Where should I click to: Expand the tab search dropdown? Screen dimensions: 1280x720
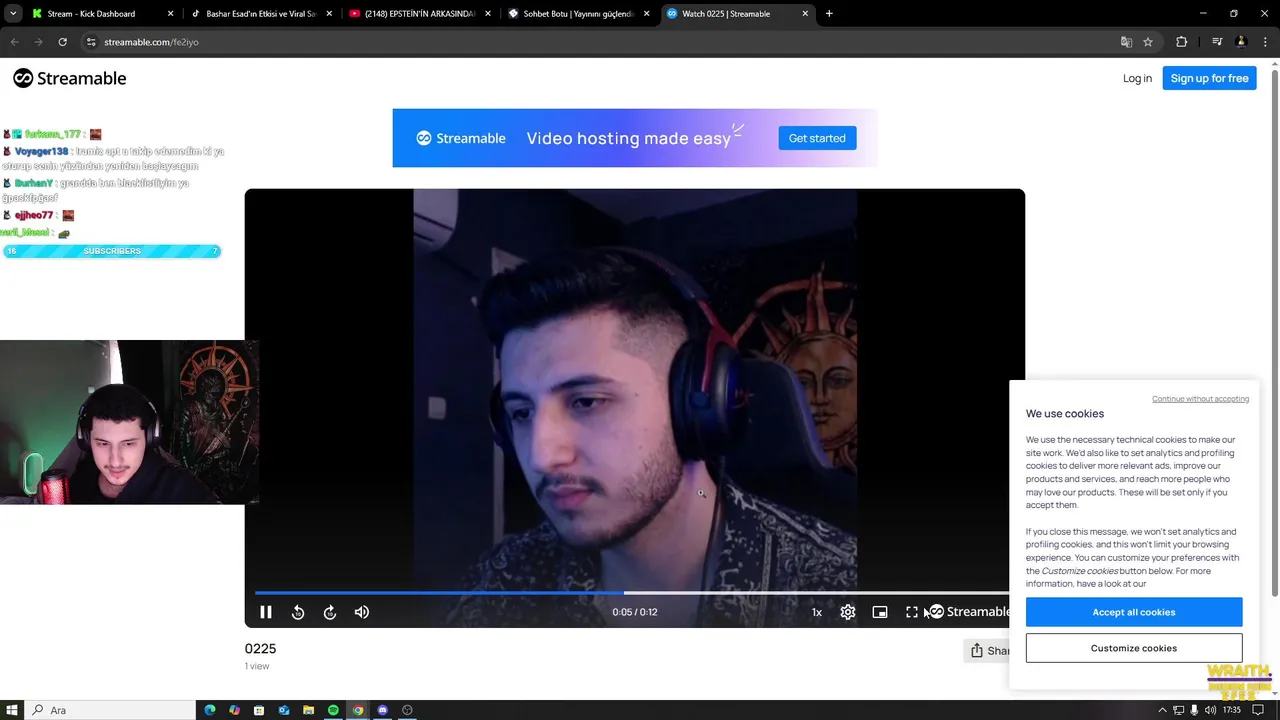tap(12, 14)
